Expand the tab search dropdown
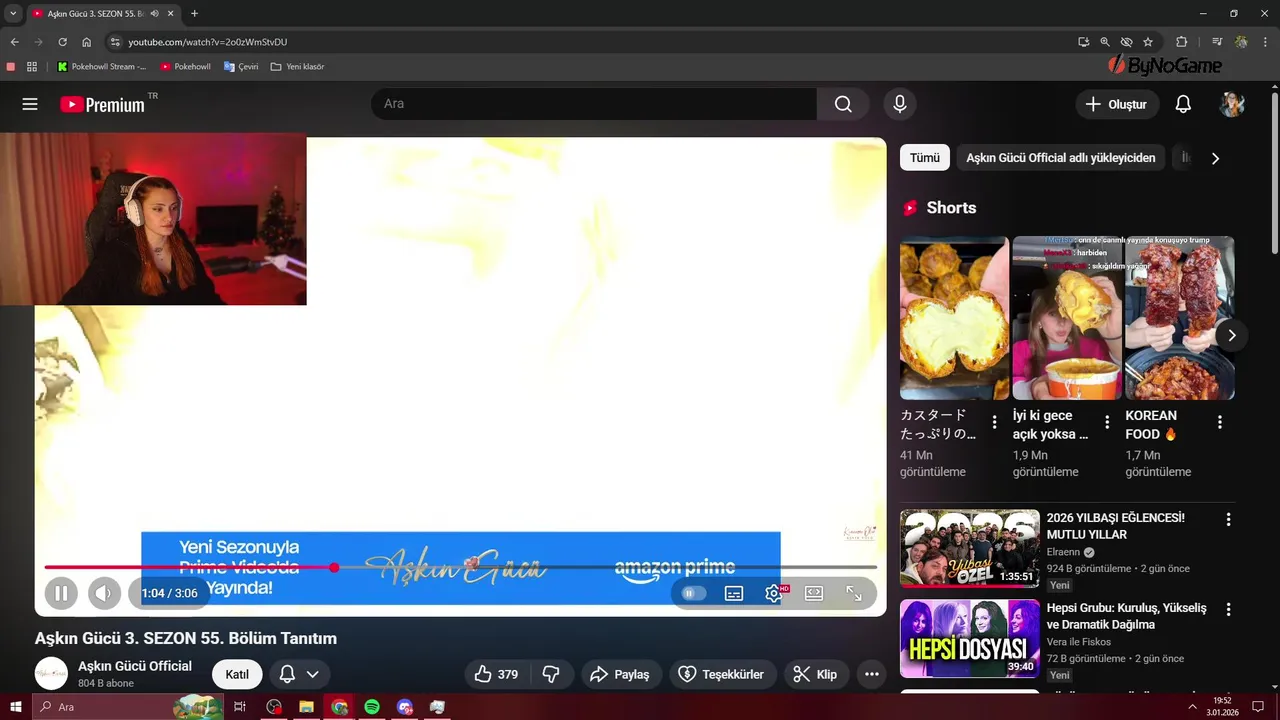Screen dimensions: 1280x720 coord(13,14)
